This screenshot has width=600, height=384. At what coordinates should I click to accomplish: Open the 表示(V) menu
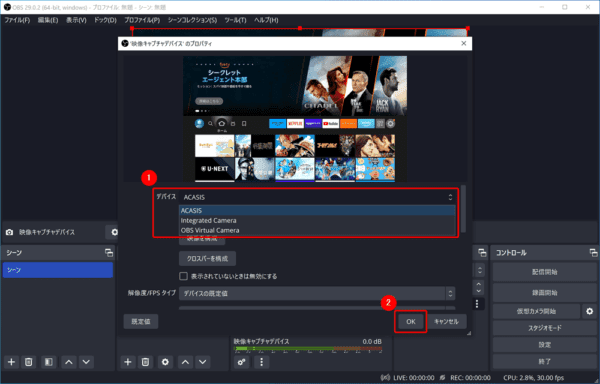[x=76, y=20]
